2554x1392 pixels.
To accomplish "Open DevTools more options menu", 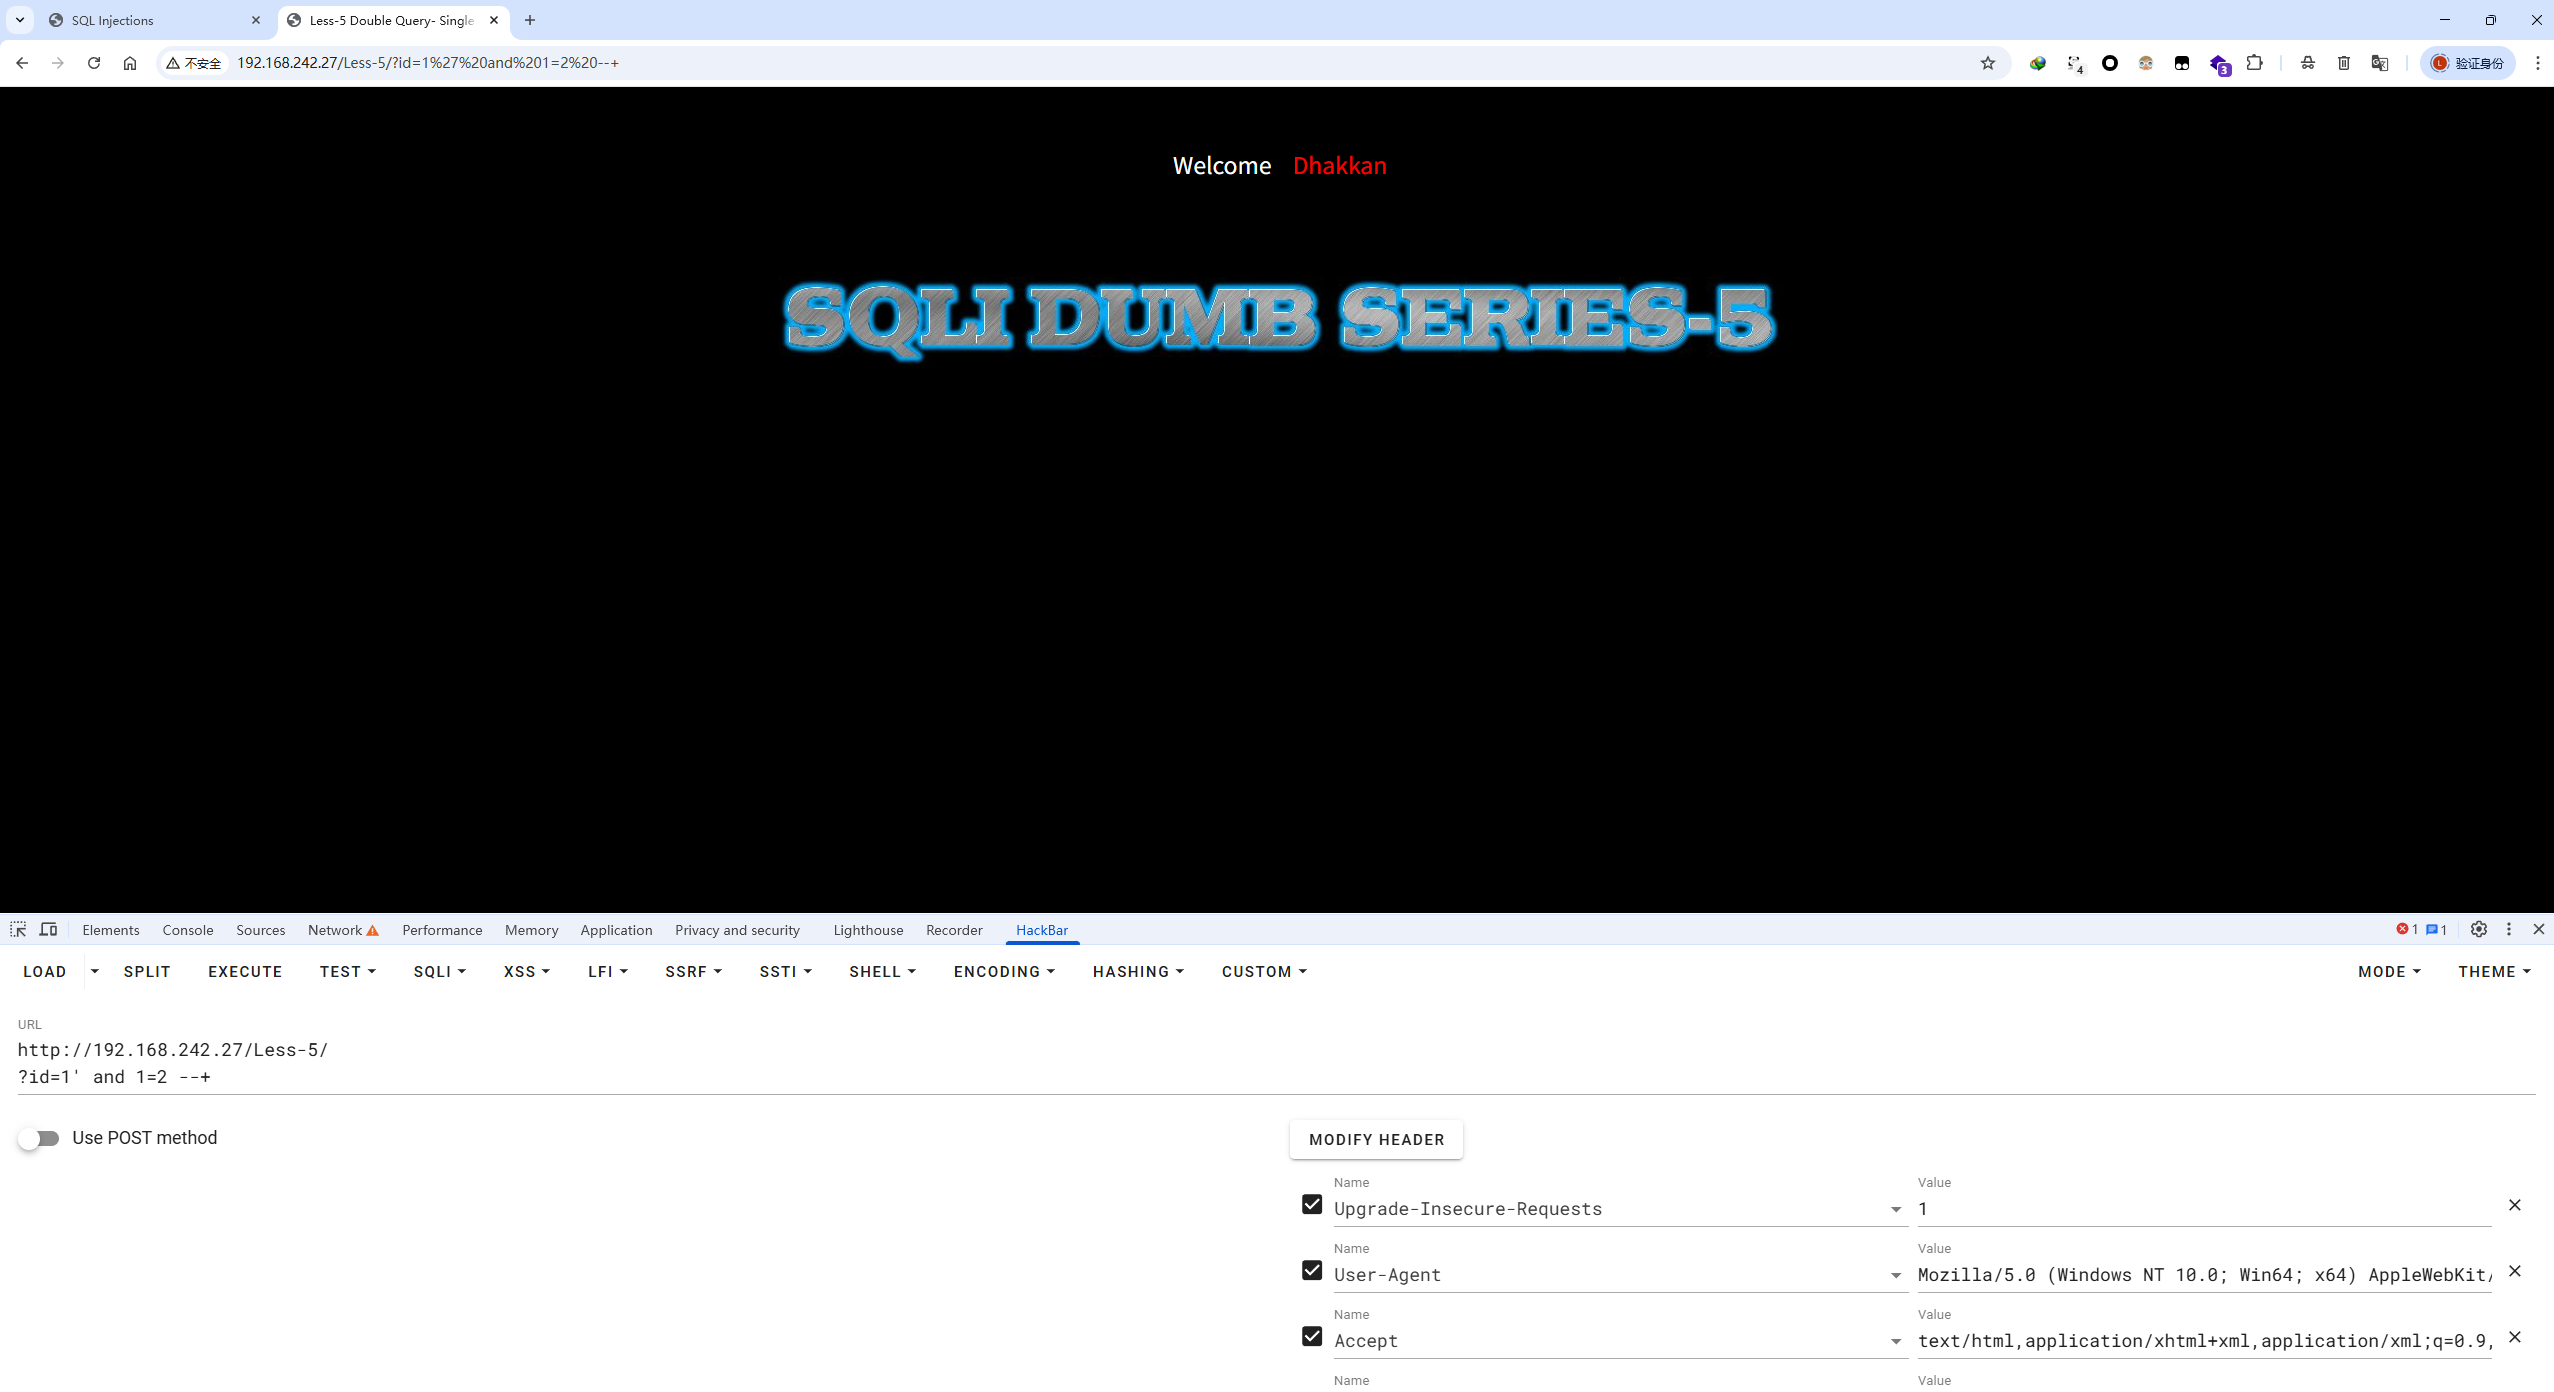I will coord(2509,930).
